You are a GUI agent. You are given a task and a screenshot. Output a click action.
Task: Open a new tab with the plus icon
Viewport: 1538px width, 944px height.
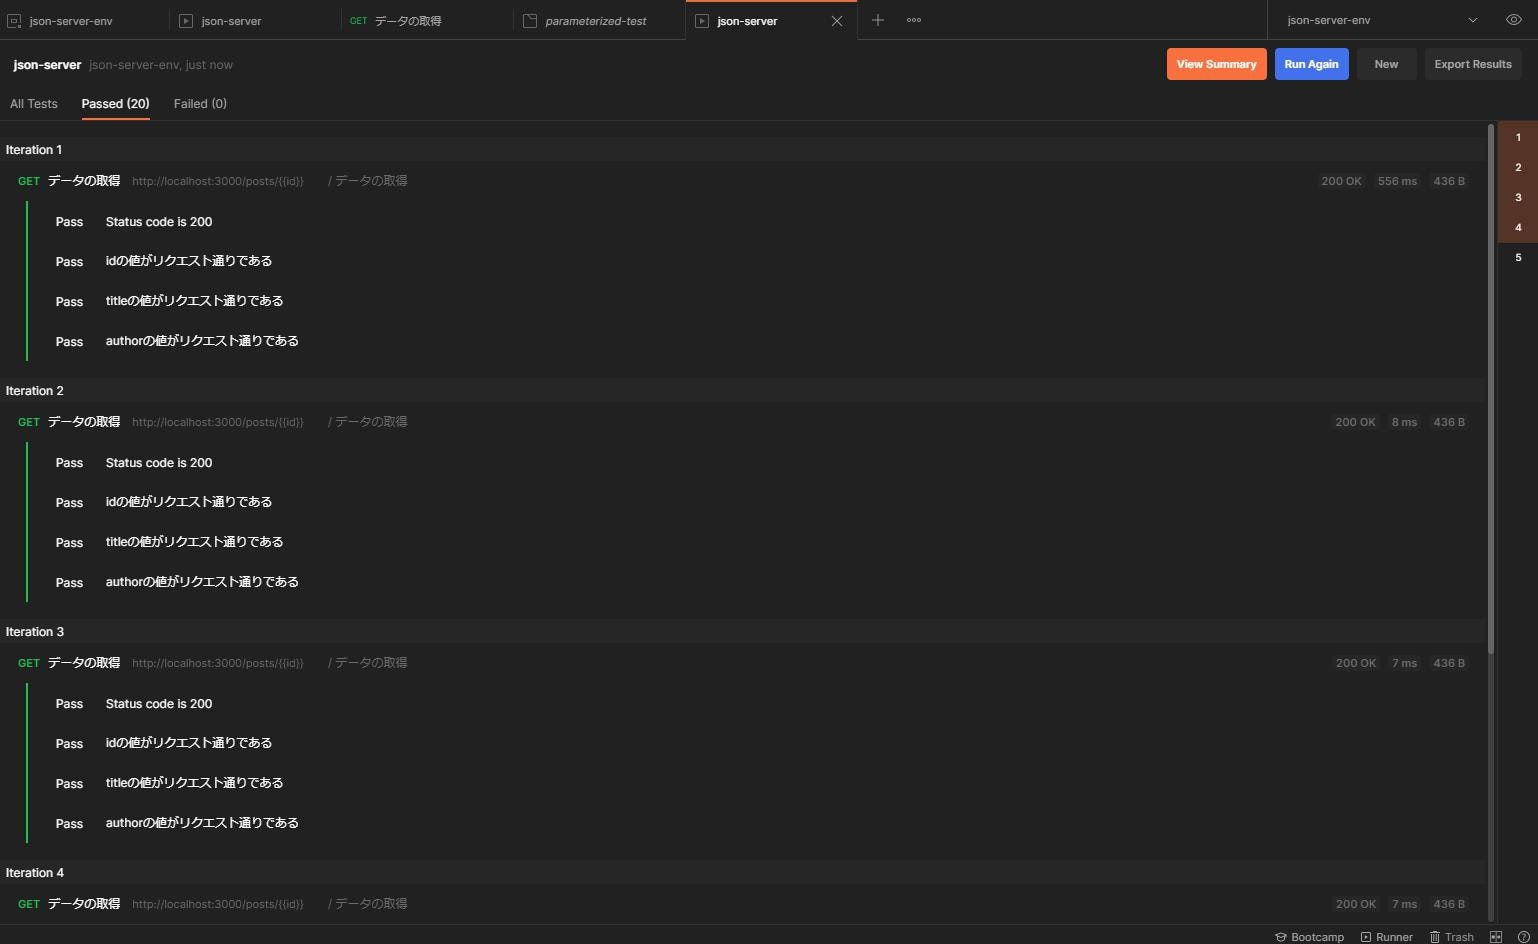[x=877, y=20]
